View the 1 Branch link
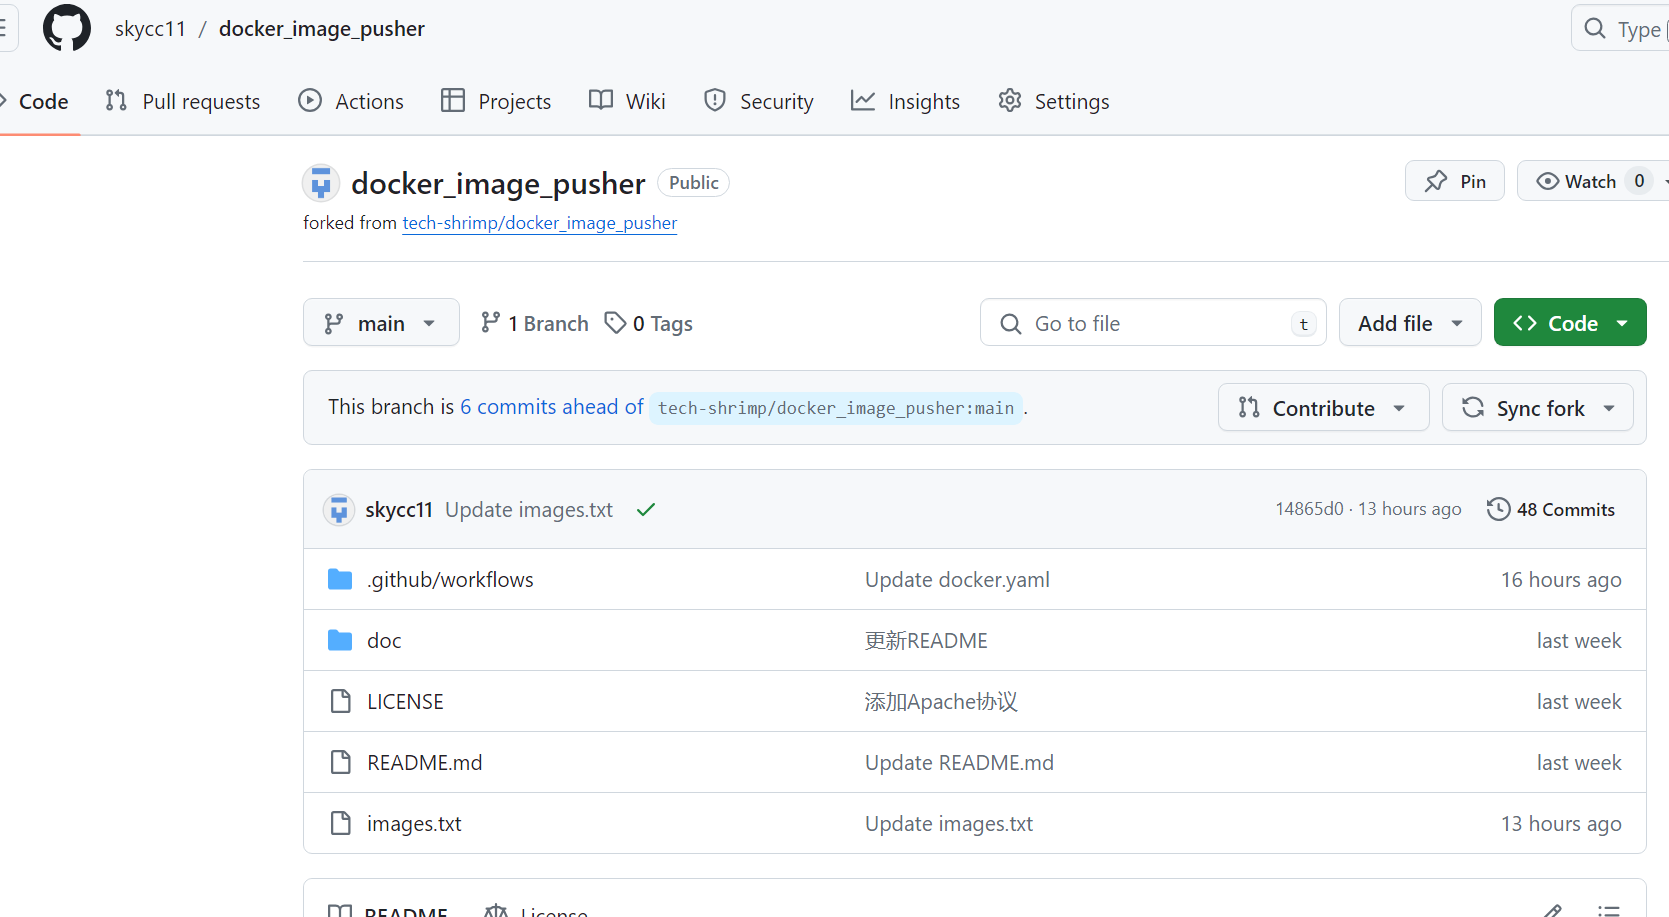This screenshot has width=1669, height=917. pos(535,323)
